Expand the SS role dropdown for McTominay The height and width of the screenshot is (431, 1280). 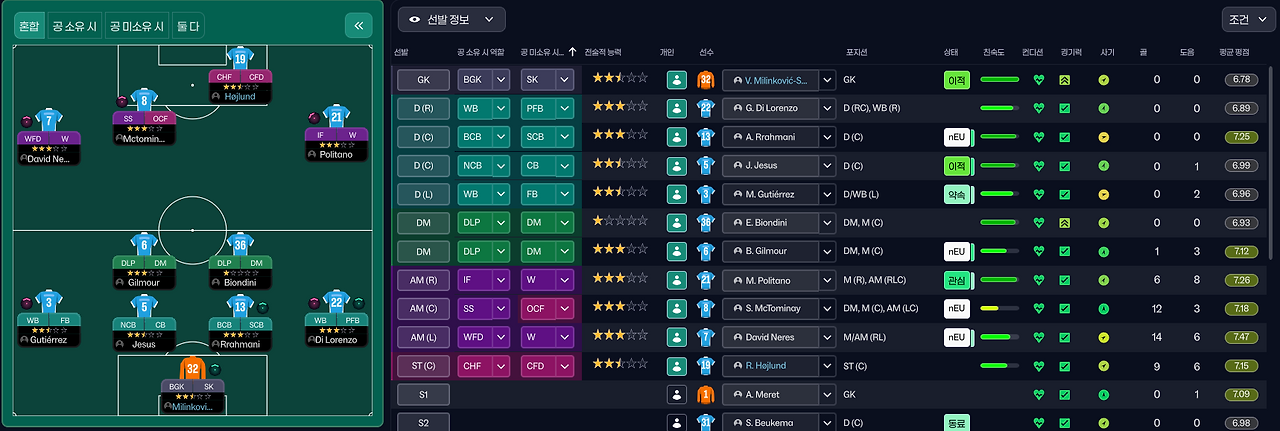click(499, 309)
